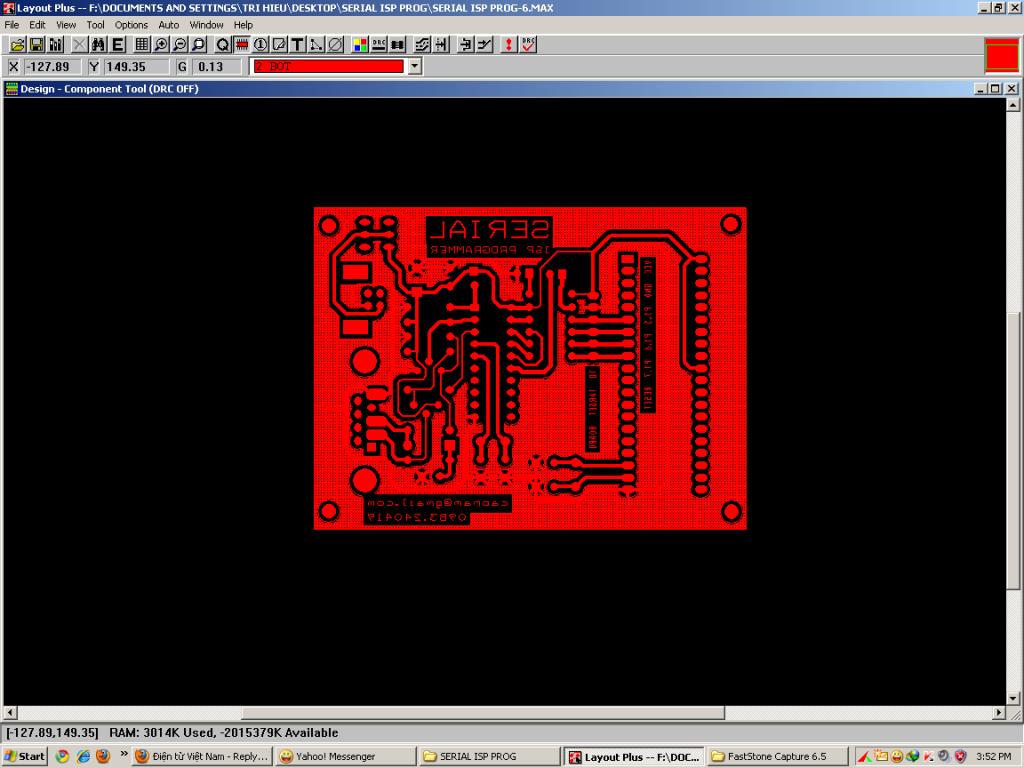The image size is (1024, 768).
Task: Click the red color swatch at top right
Action: click(x=1002, y=55)
